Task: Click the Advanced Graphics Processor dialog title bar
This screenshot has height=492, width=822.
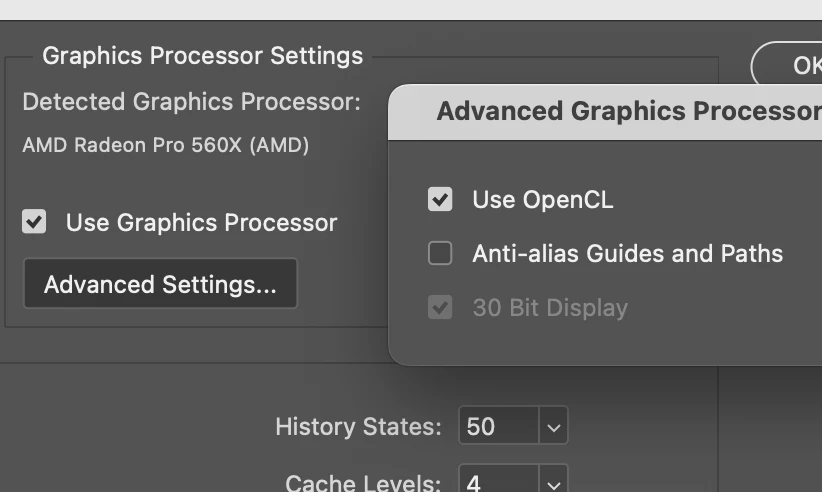Action: pyautogui.click(x=620, y=111)
